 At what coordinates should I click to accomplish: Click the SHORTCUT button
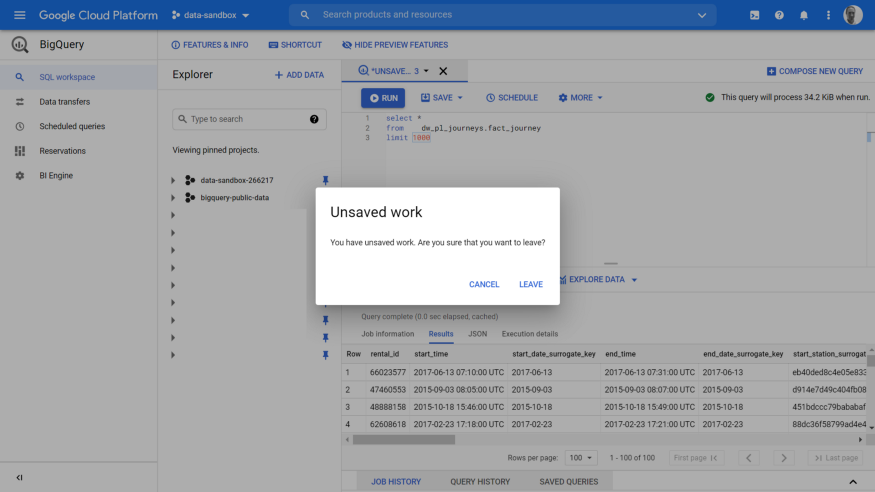(x=295, y=45)
